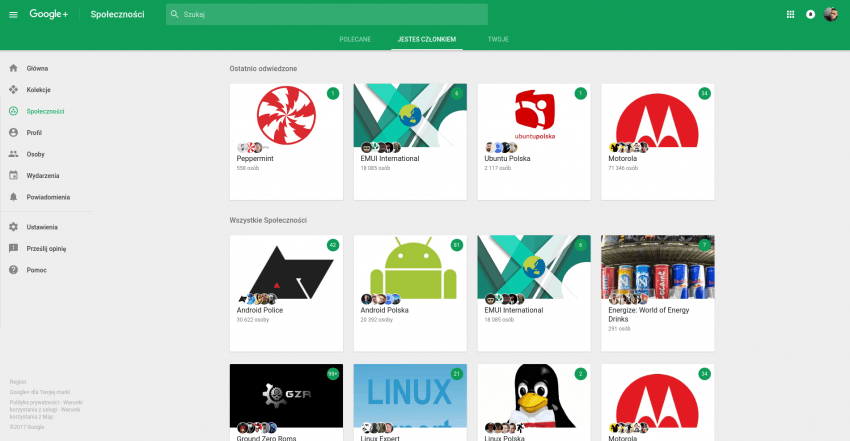Click the Profil person icon
Screen dimensions: 850x441
14,132
